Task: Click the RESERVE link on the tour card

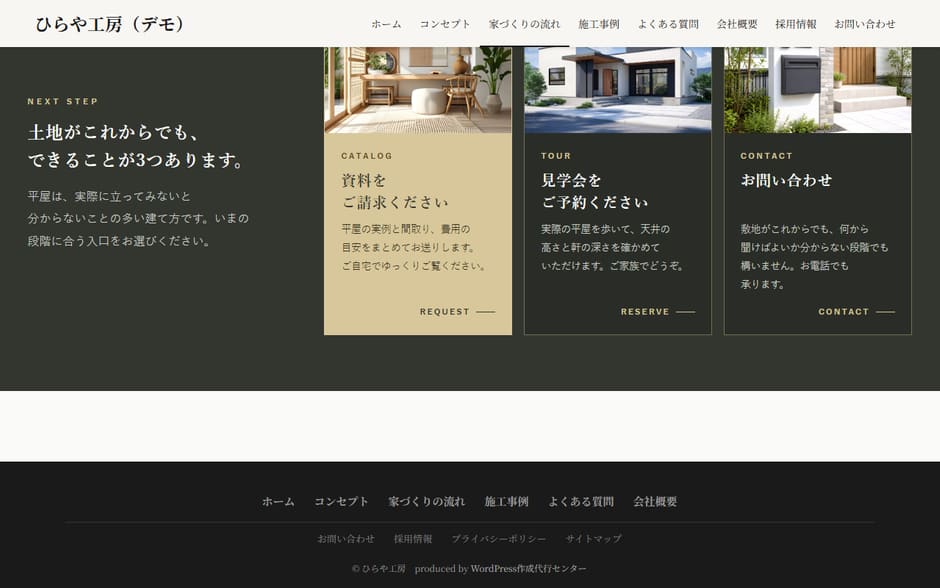Action: [x=658, y=312]
